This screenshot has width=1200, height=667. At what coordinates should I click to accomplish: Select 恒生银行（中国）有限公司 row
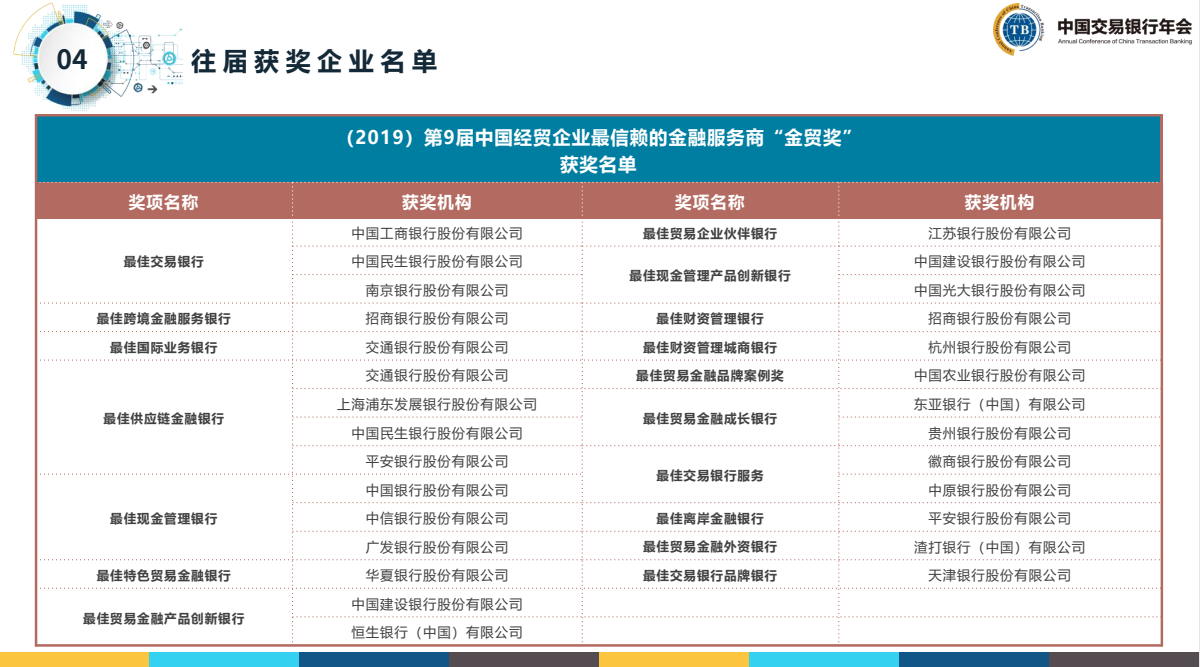click(437, 633)
